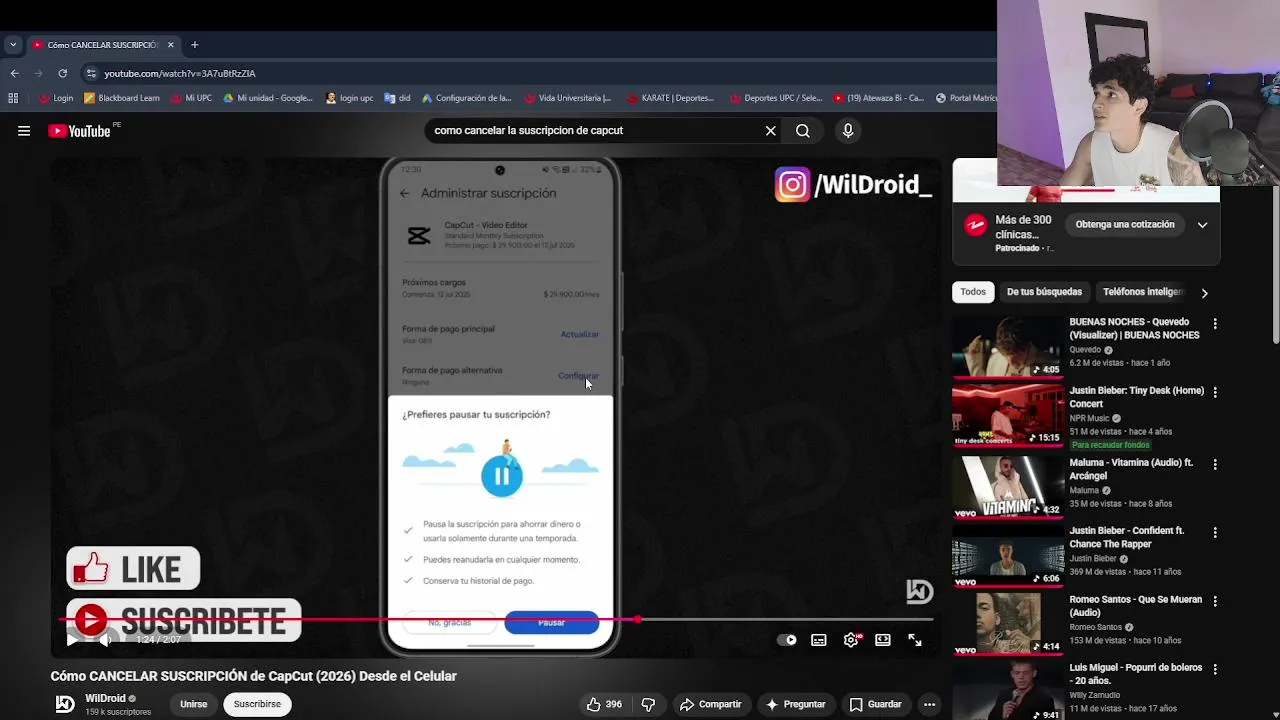Click the Preguntar button
Viewport: 1280px width, 720px height.
[795, 704]
